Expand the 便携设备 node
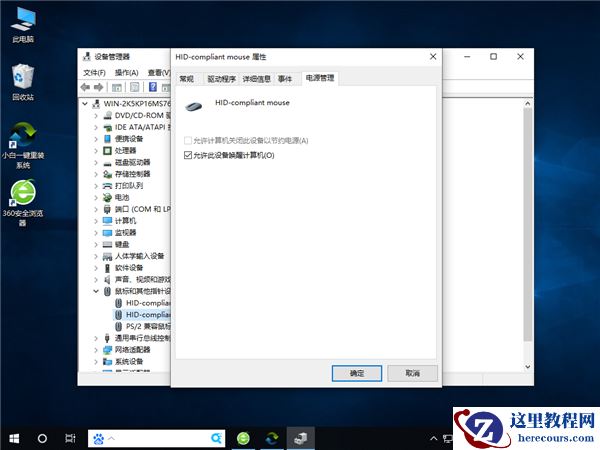The width and height of the screenshot is (600, 450). point(96,139)
